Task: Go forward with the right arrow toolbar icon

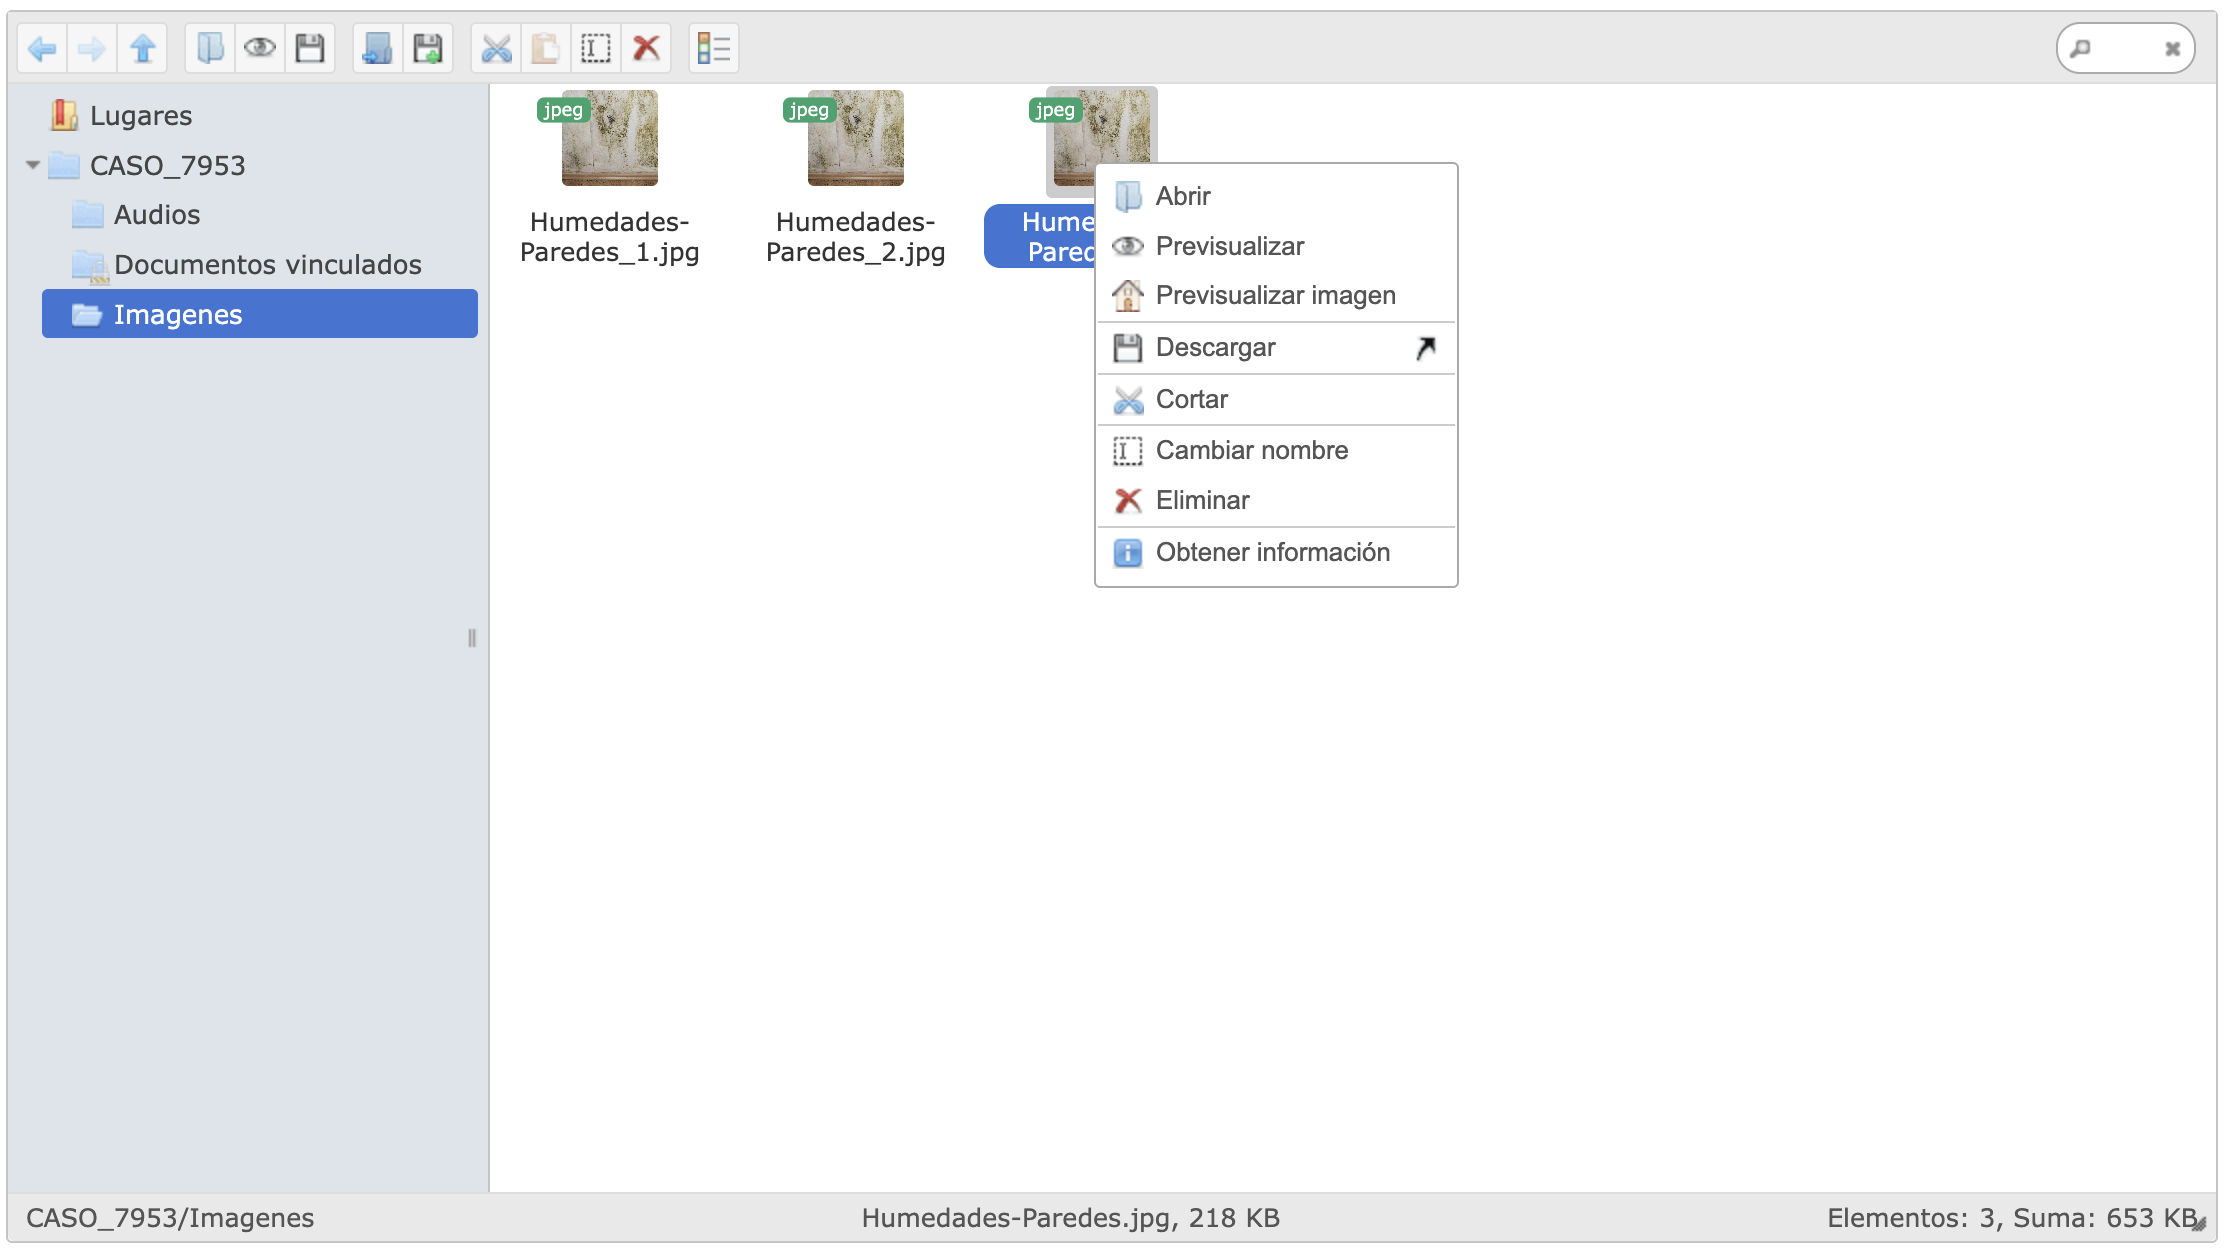Action: click(92, 48)
